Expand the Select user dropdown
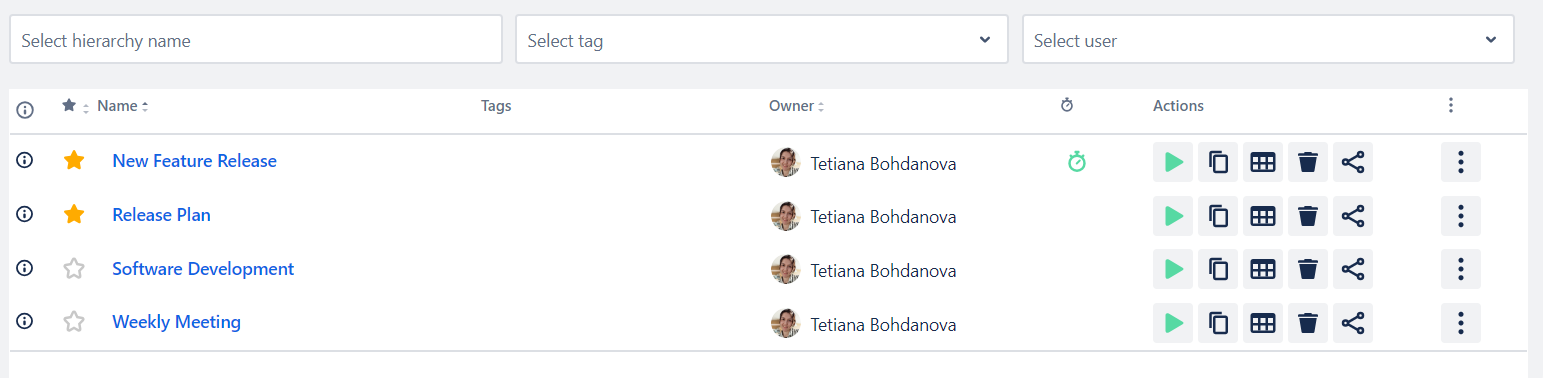The height and width of the screenshot is (378, 1551). [x=1268, y=40]
